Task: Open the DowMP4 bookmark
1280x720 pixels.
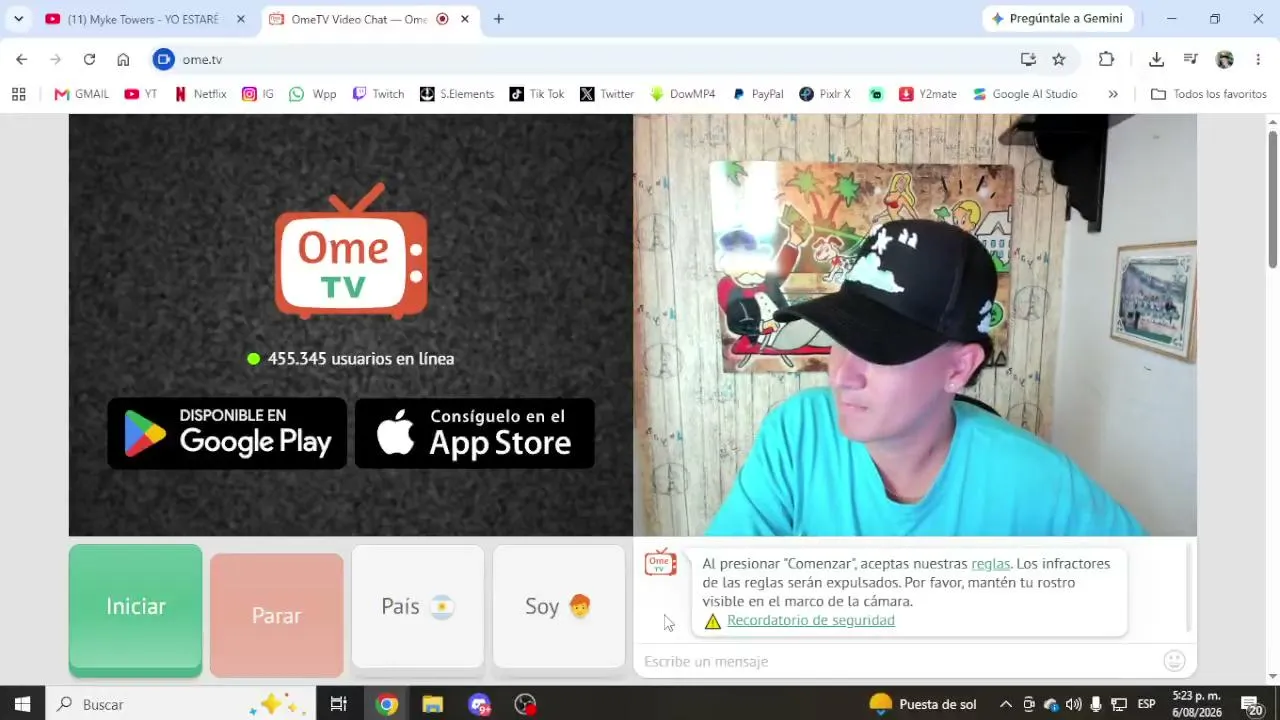Action: 683,94
